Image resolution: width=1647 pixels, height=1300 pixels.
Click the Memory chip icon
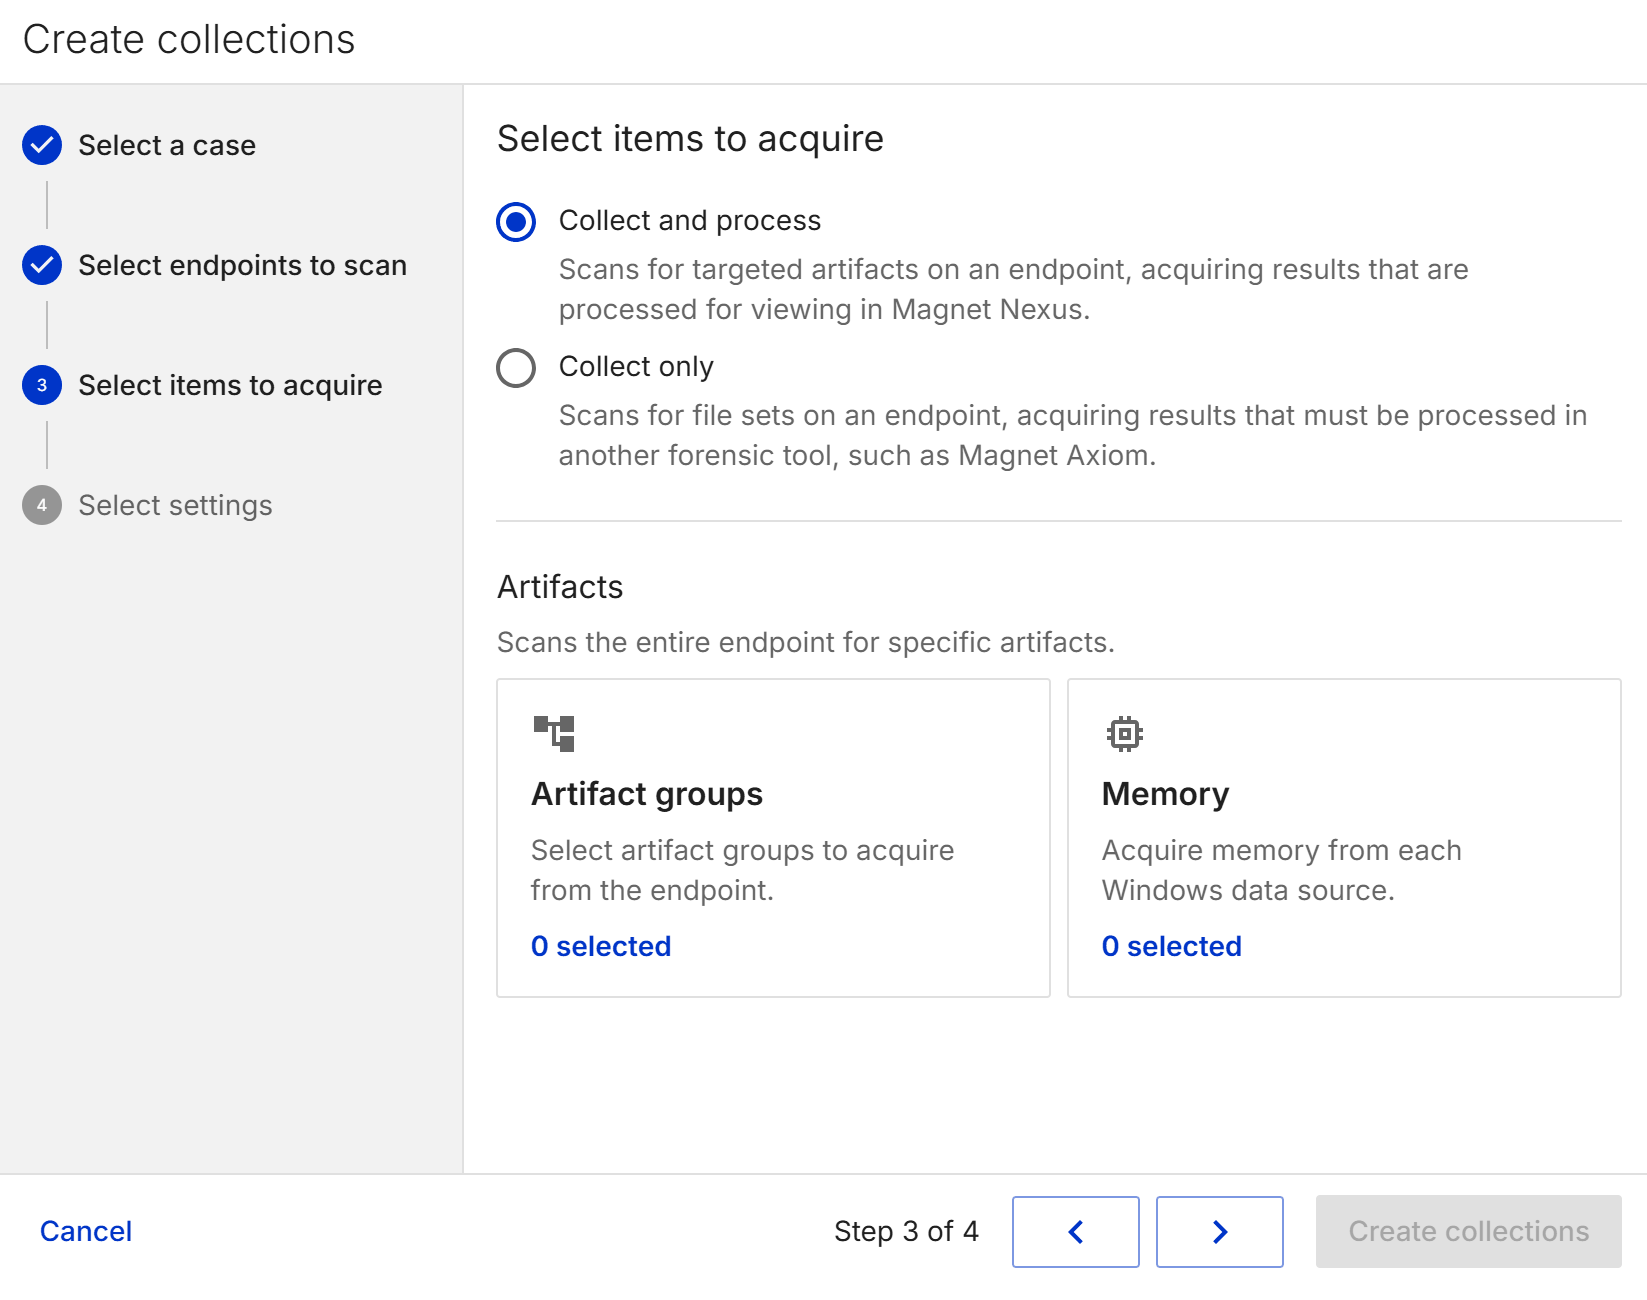(x=1124, y=733)
